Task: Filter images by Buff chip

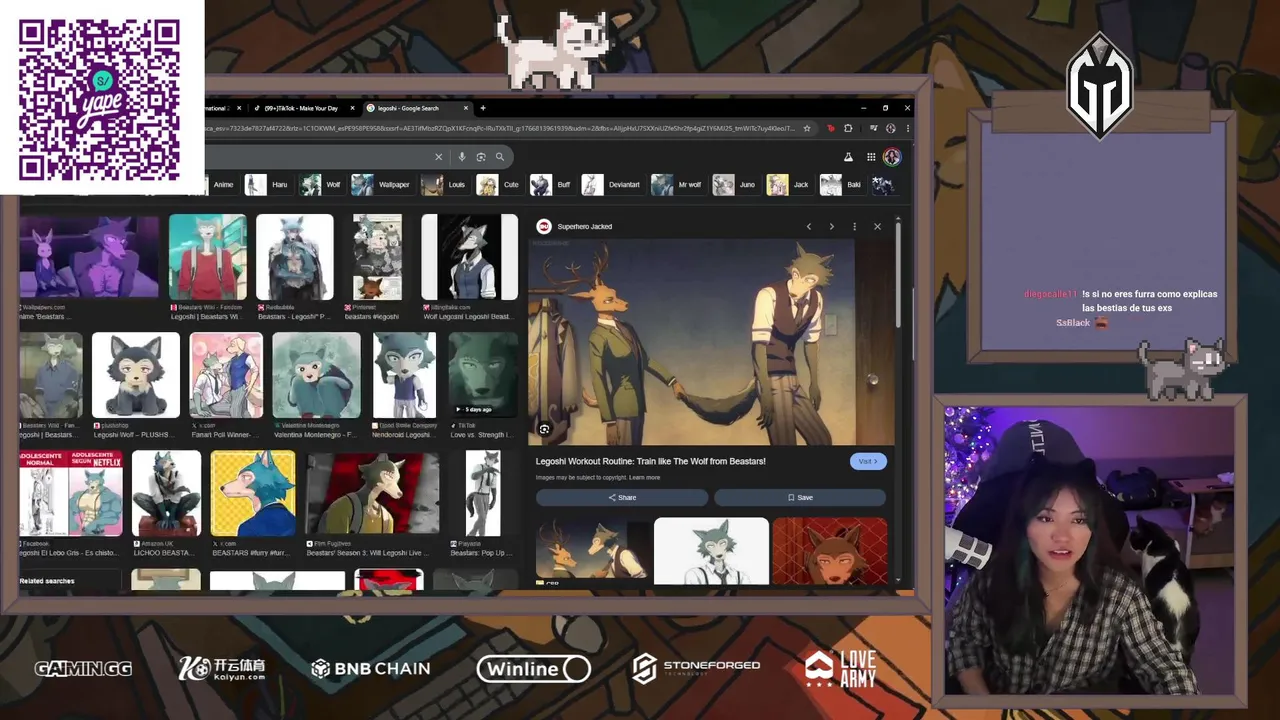Action: click(551, 185)
